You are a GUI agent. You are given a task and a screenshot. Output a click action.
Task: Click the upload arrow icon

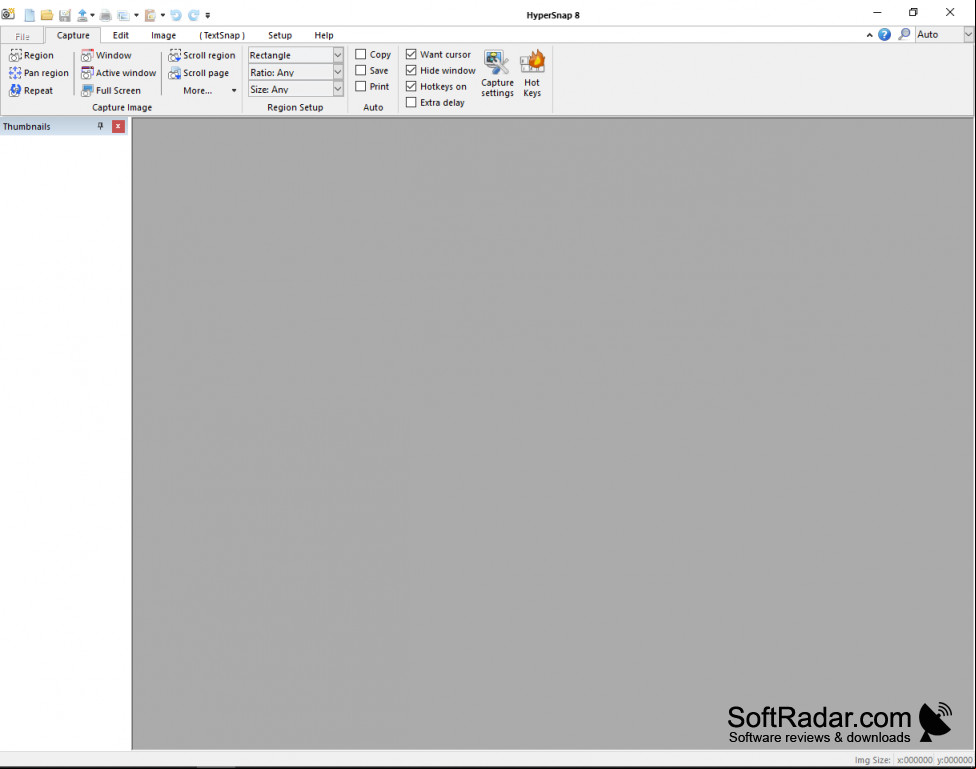82,15
